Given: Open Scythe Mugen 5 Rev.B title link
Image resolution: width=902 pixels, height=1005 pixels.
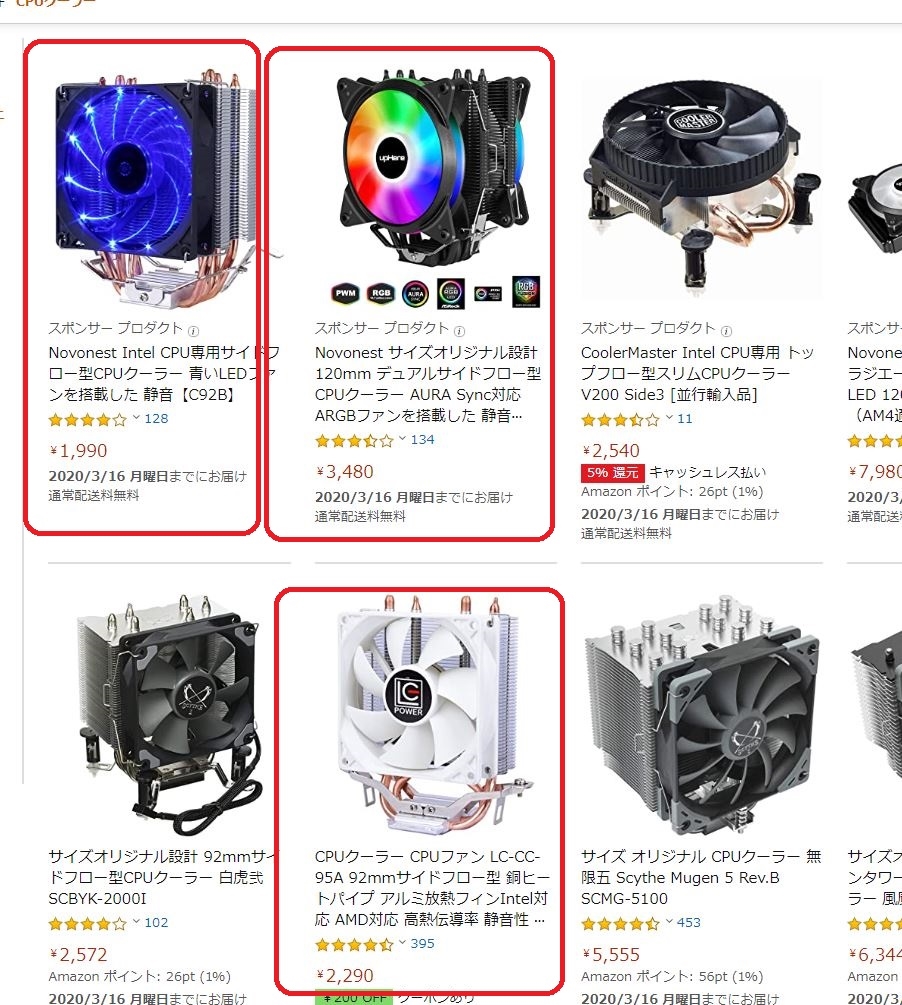Looking at the screenshot, I should point(701,877).
